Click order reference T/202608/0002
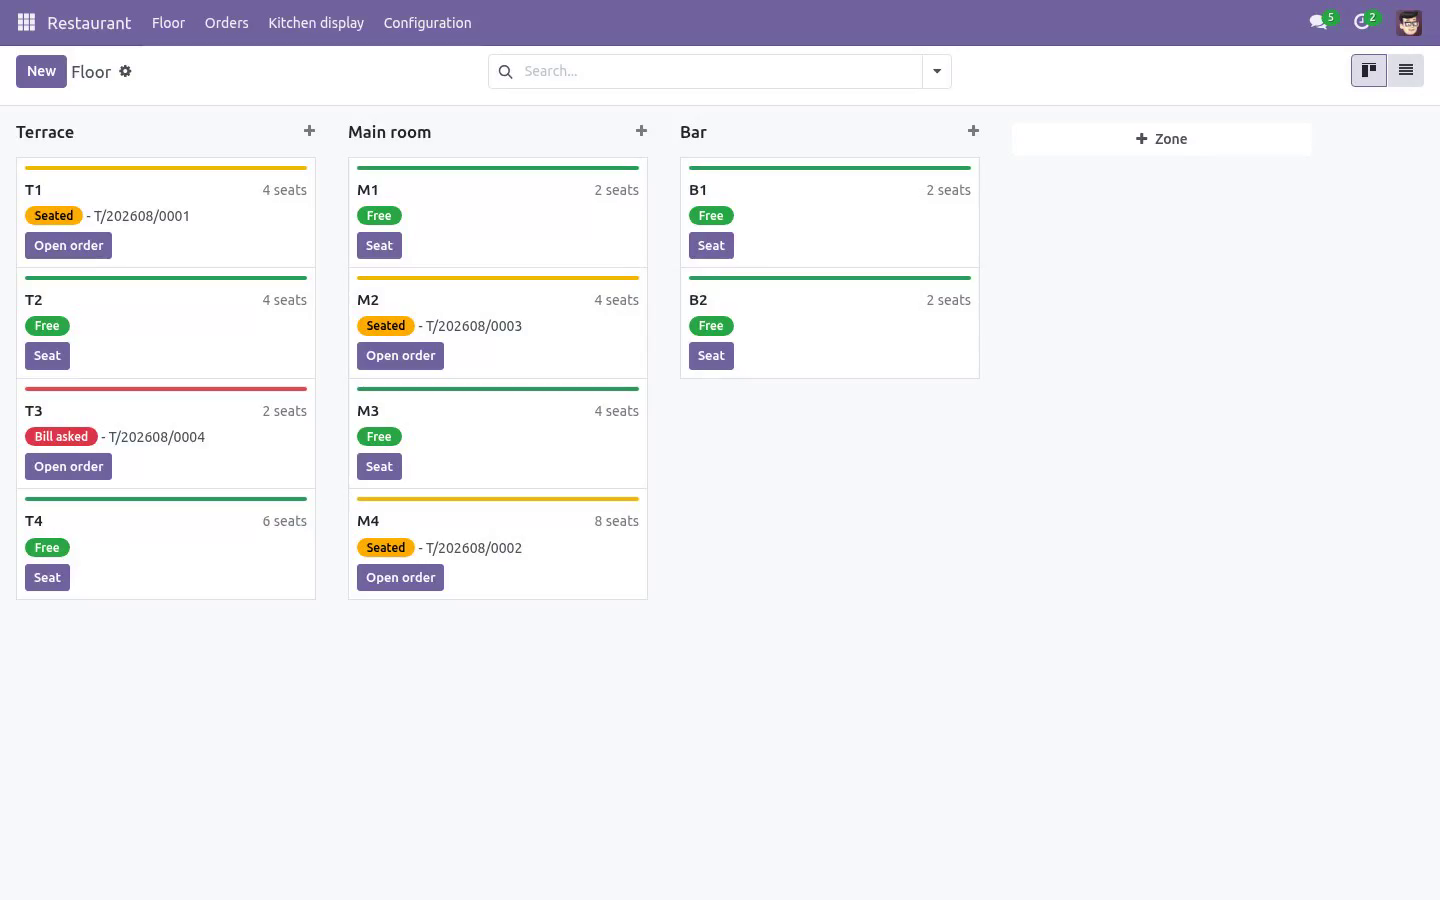This screenshot has height=900, width=1440. [474, 548]
